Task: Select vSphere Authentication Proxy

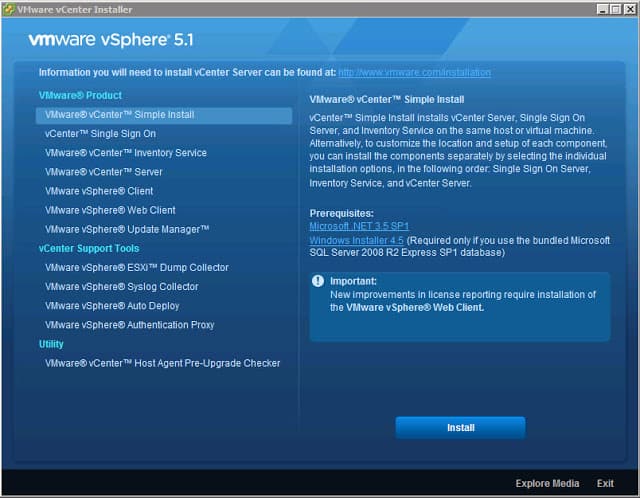Action: click(129, 325)
